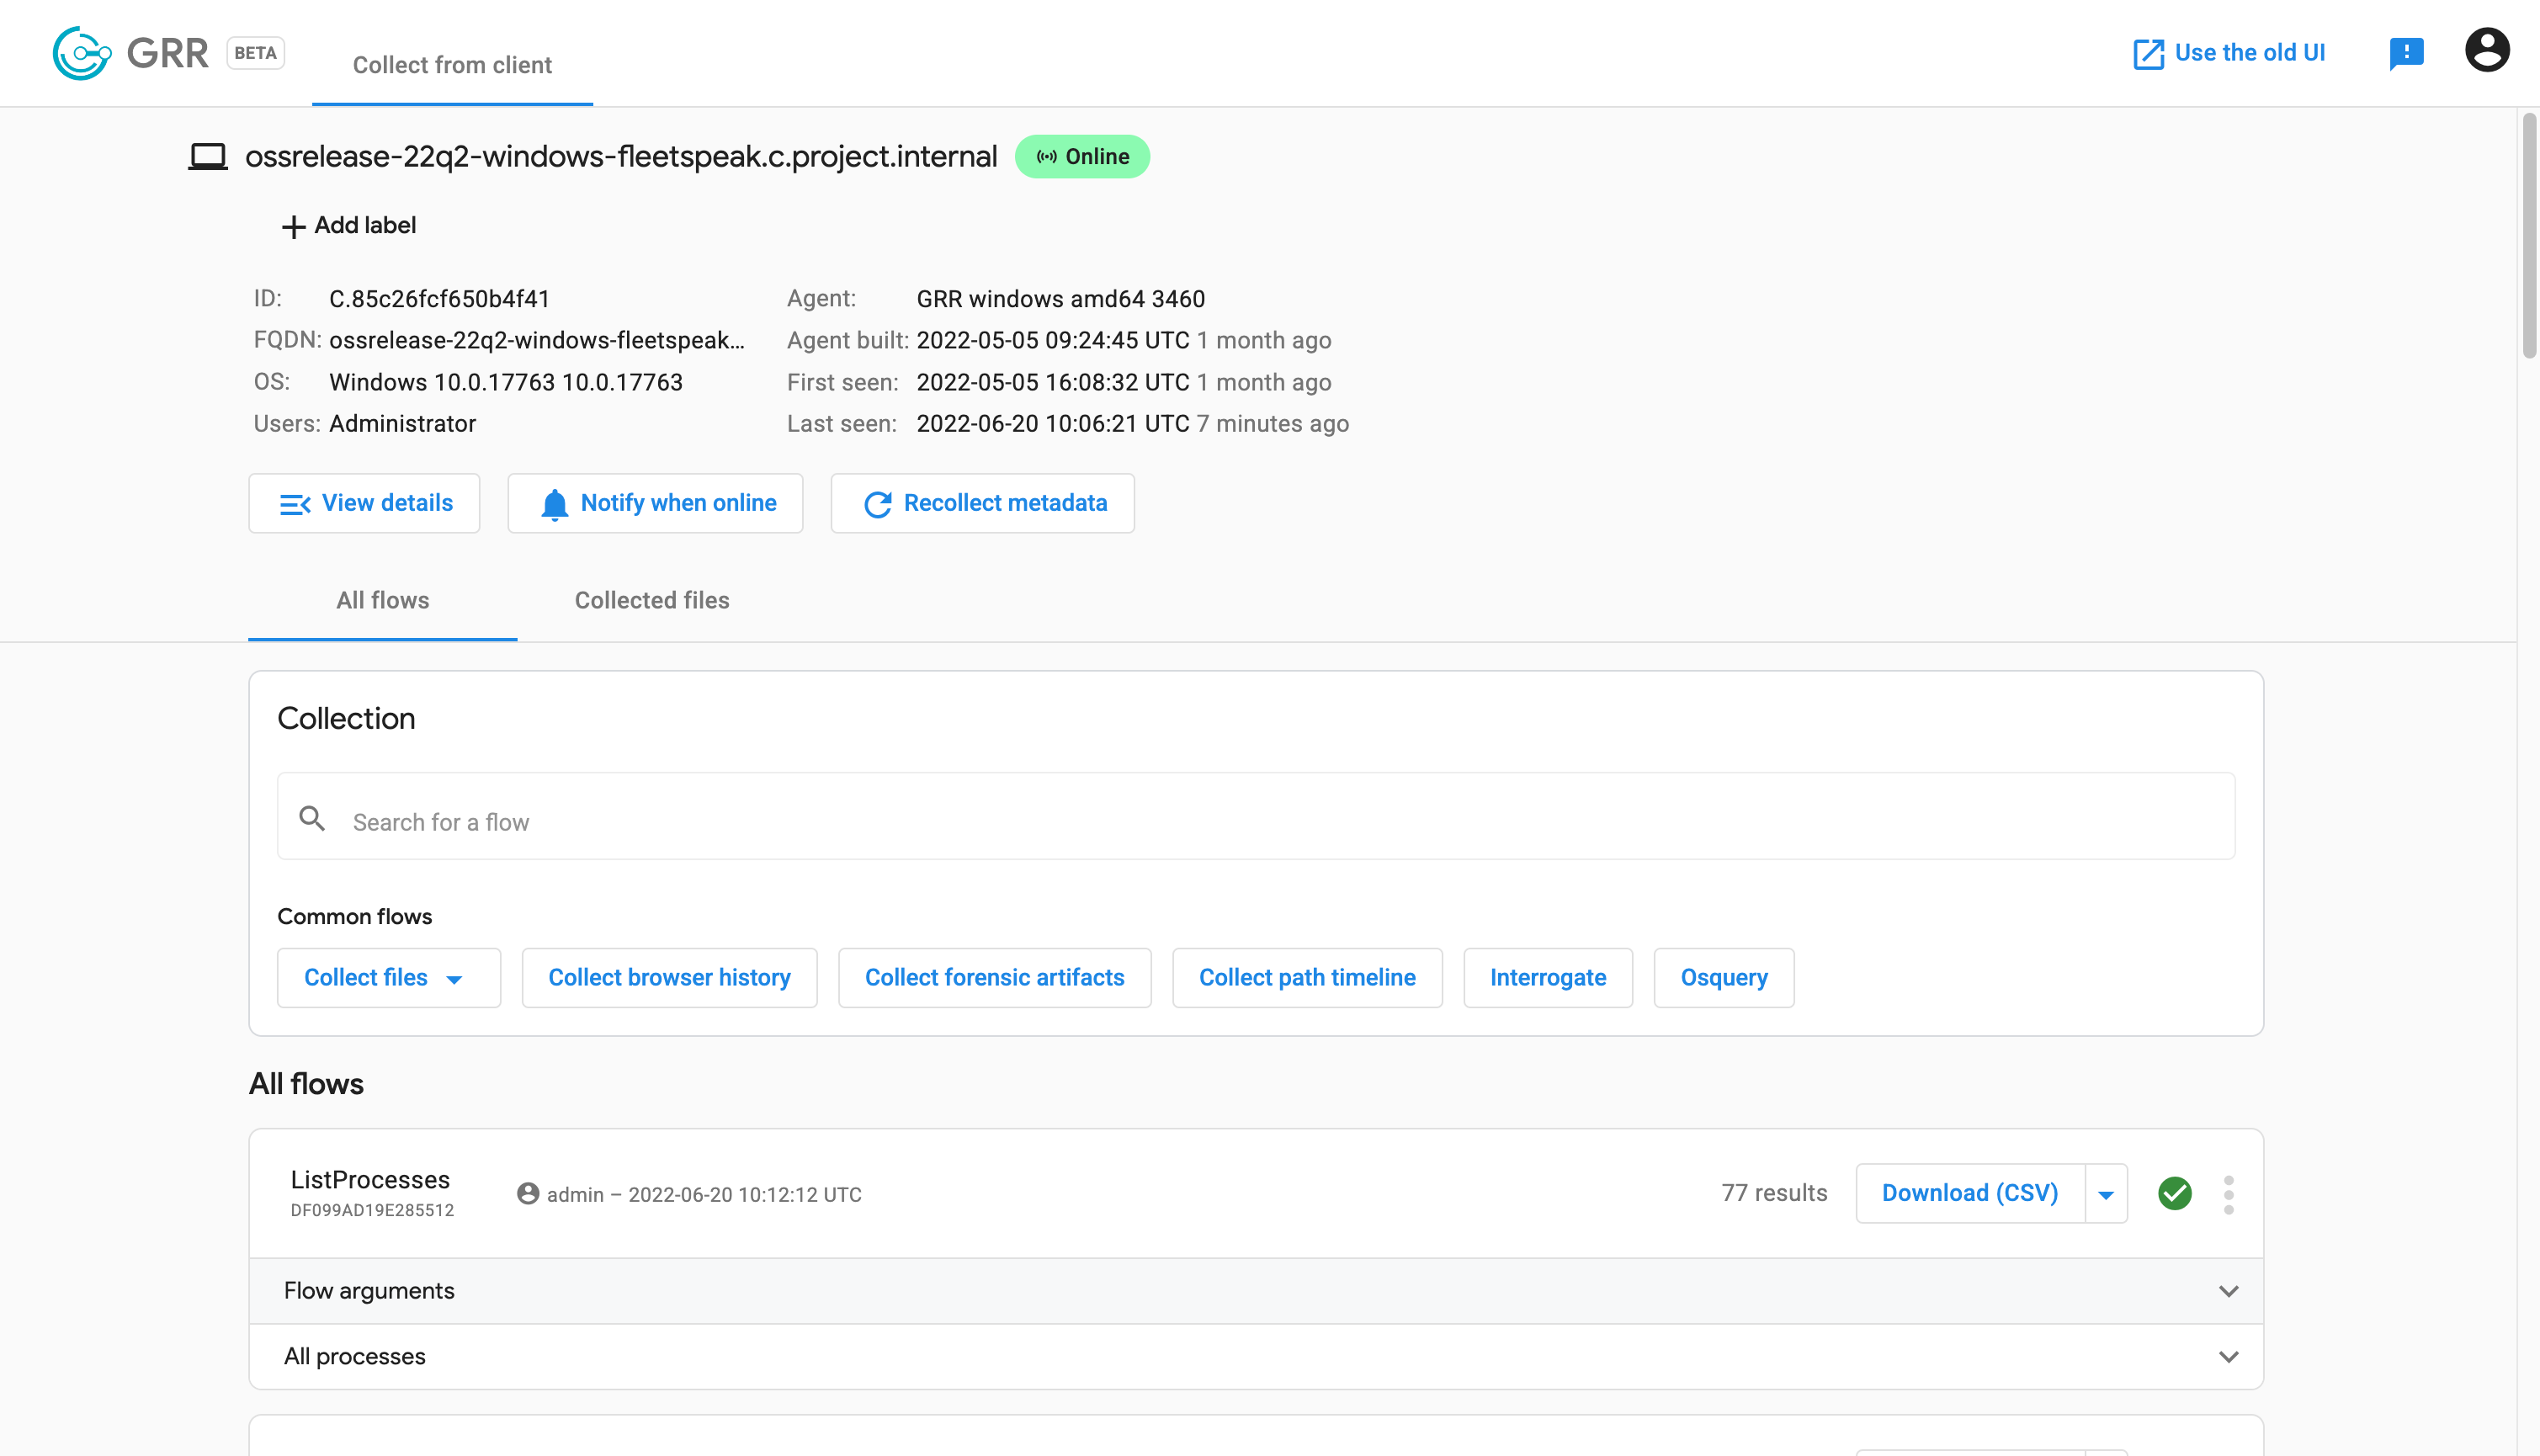Select the All flows tab
The image size is (2540, 1456).
(x=382, y=600)
